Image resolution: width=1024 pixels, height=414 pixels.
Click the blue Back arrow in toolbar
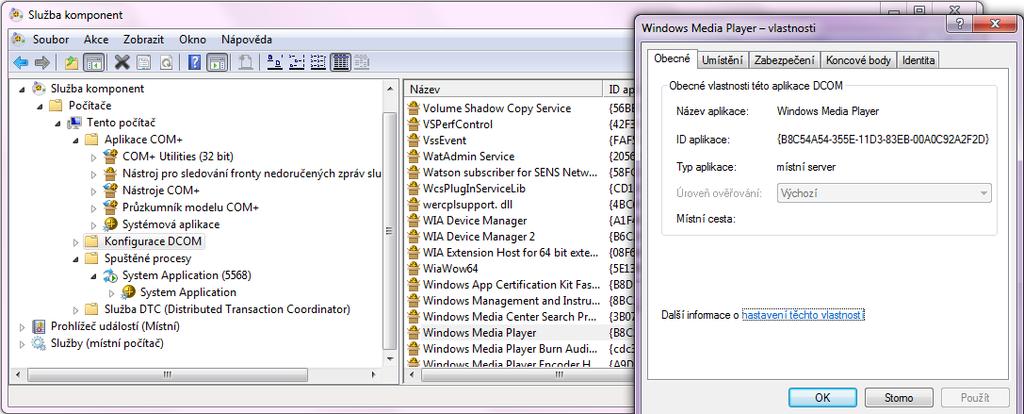[21, 63]
